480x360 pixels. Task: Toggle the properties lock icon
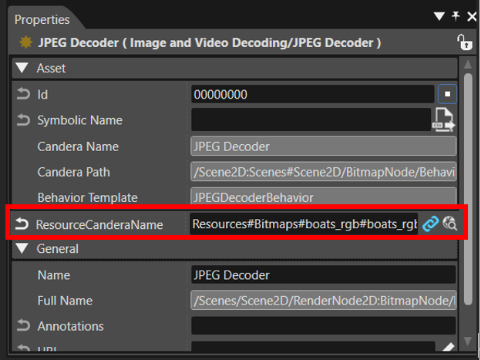(x=464, y=42)
